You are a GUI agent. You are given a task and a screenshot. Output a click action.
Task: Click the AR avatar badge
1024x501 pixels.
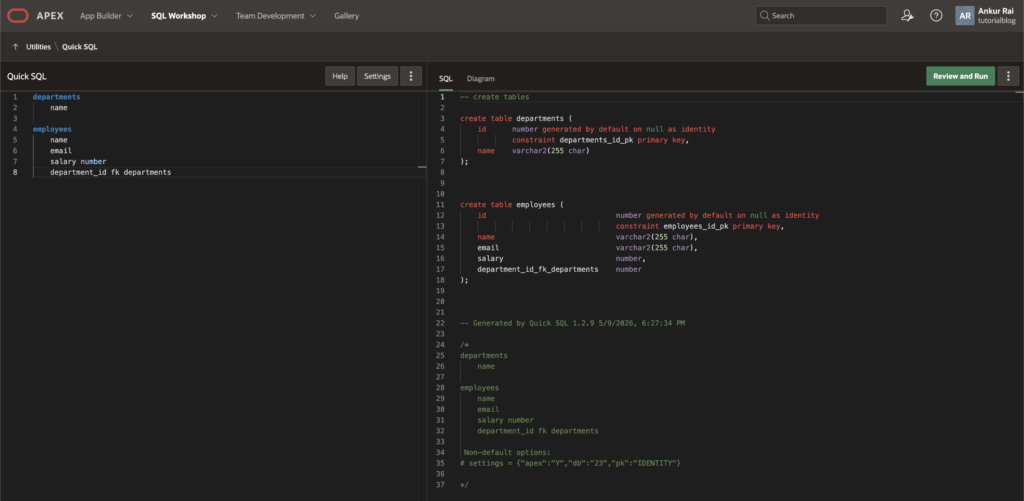(965, 16)
